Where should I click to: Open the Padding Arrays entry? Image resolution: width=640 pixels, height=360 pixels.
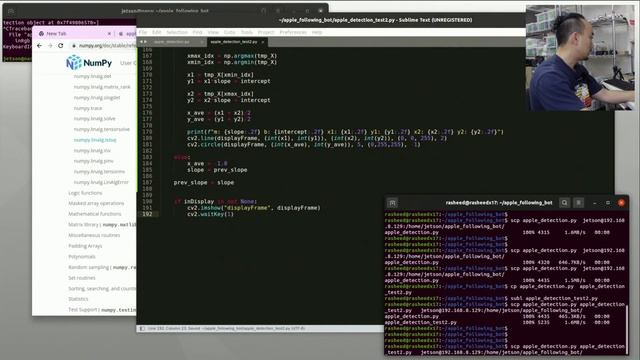pos(85,246)
